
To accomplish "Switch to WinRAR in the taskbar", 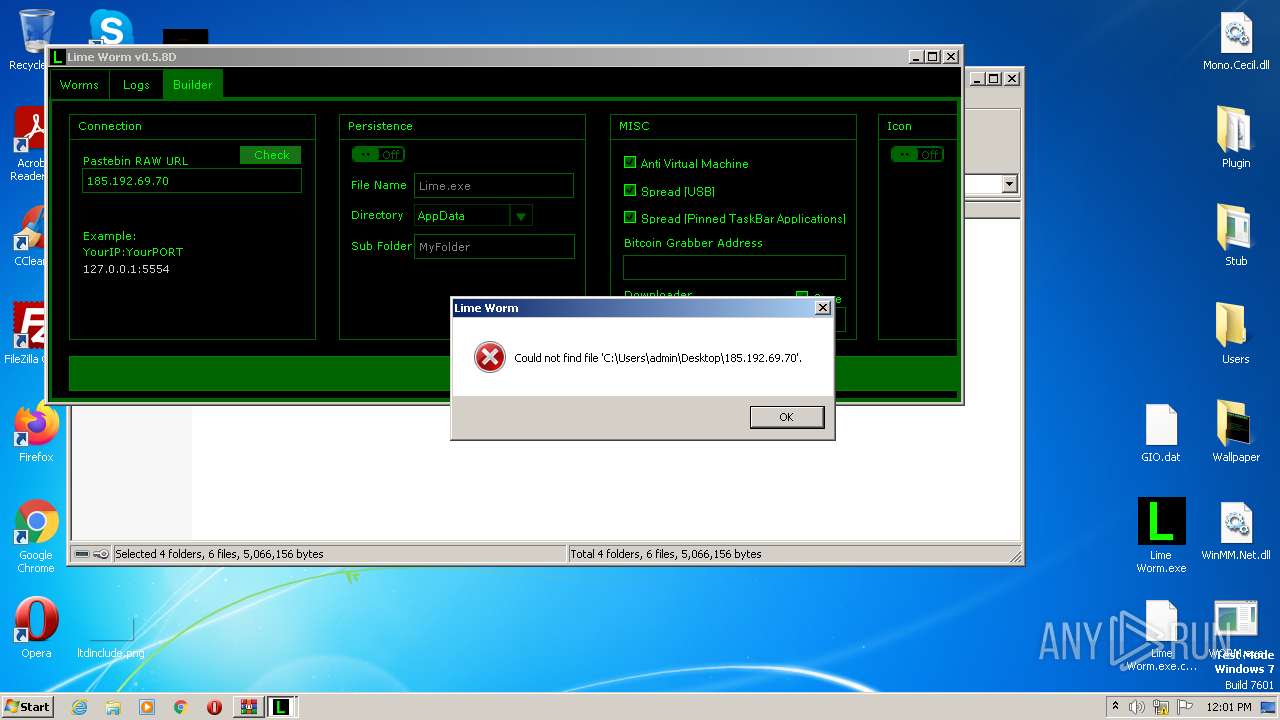I will (248, 707).
